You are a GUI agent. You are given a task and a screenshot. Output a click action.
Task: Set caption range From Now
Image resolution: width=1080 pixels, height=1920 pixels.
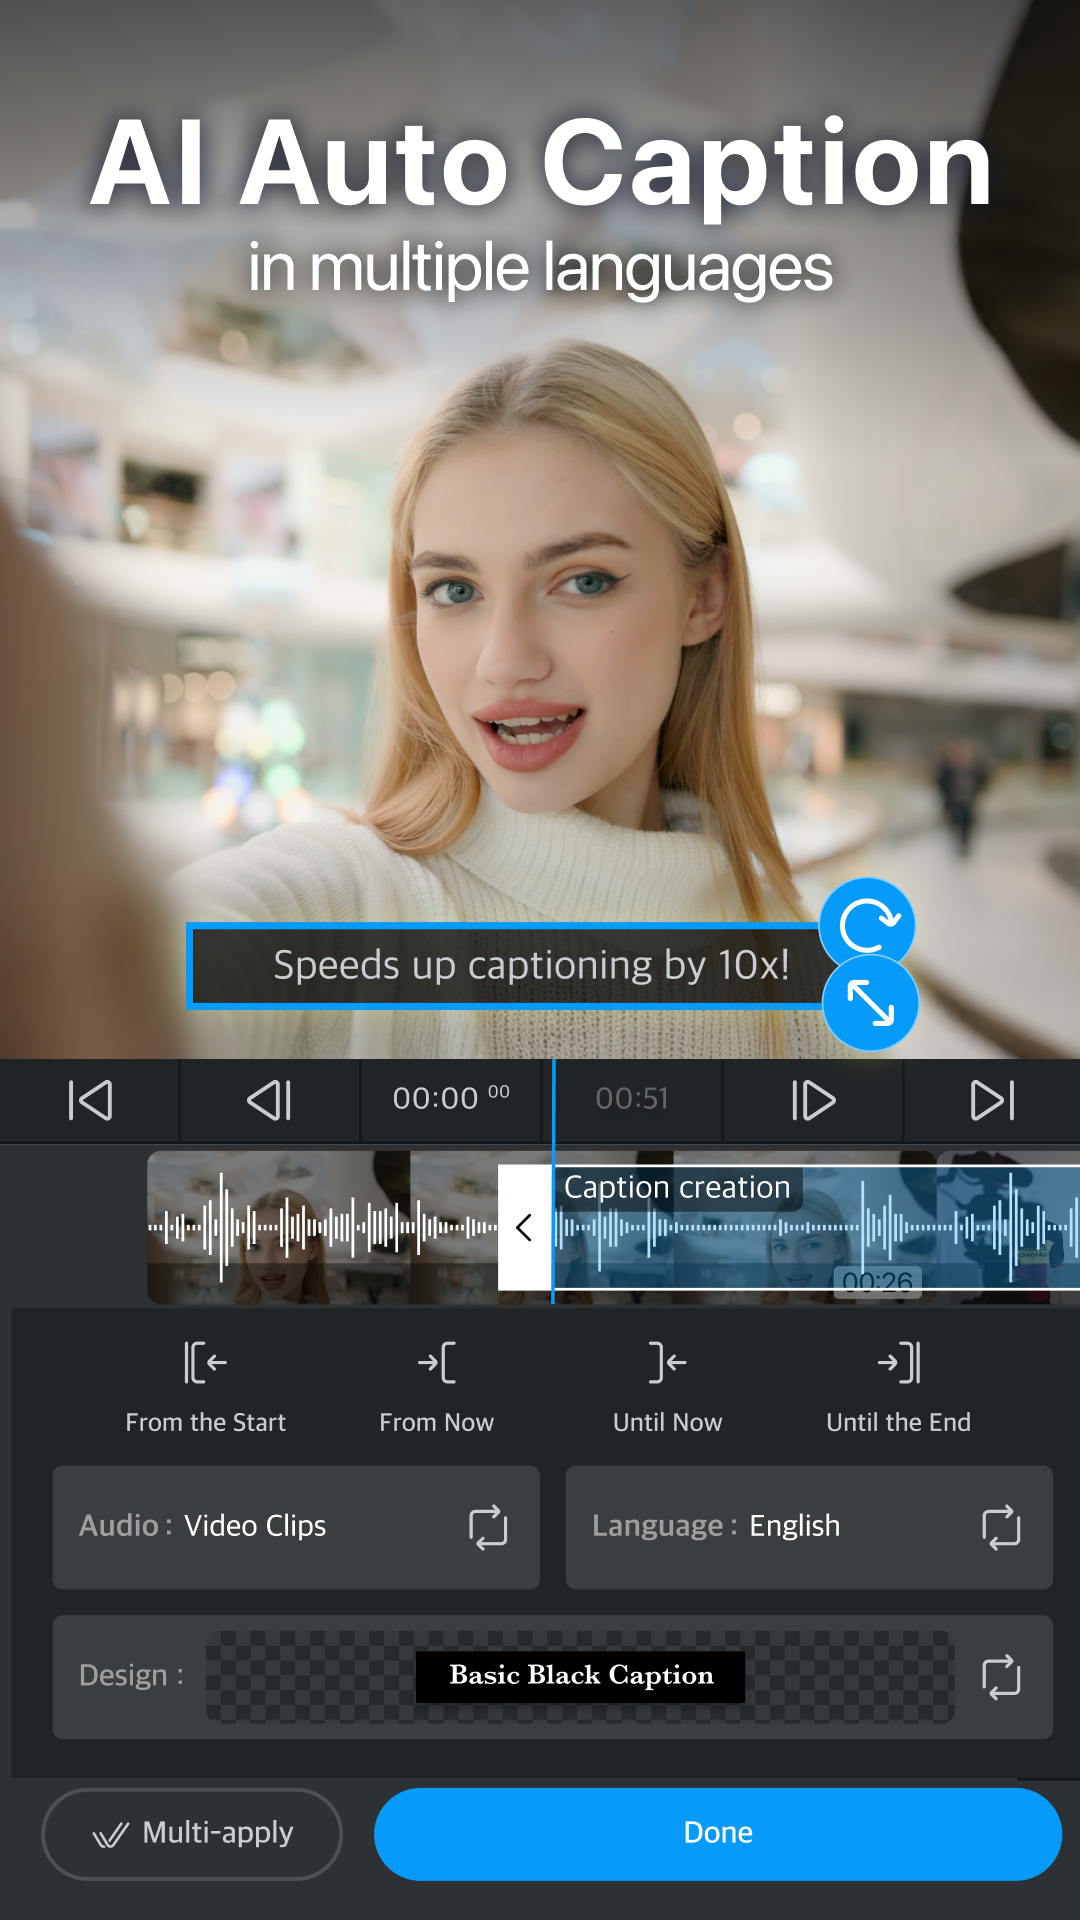click(436, 1364)
